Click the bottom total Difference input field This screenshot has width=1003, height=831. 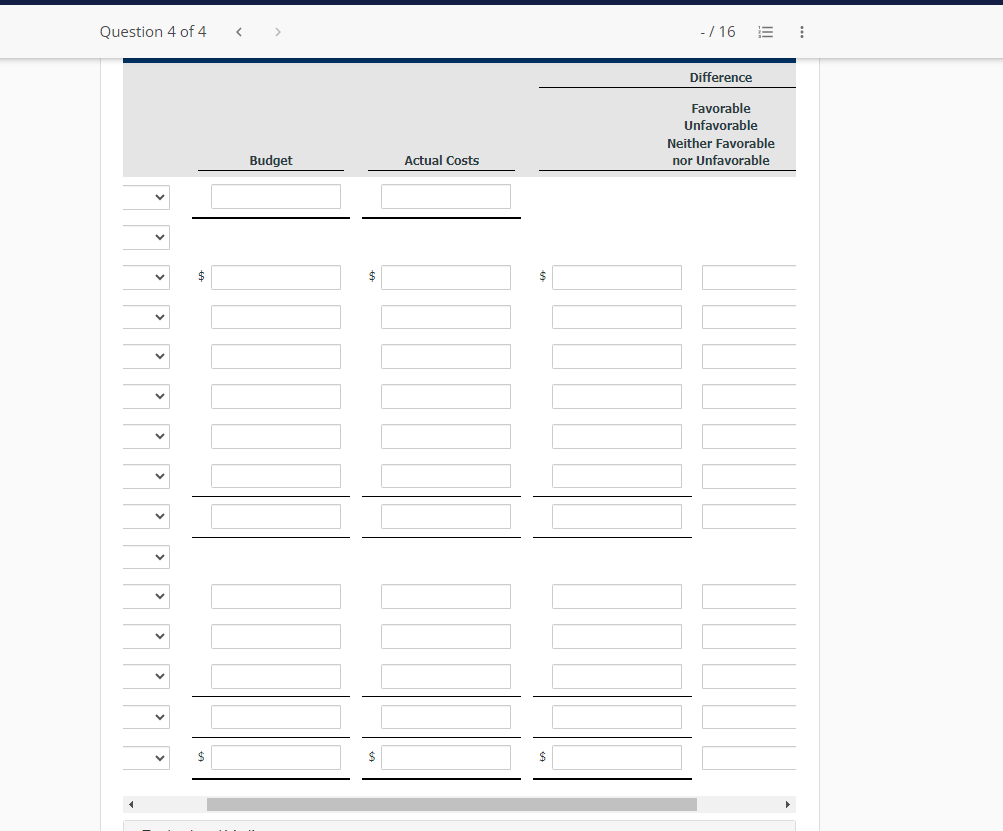[616, 756]
